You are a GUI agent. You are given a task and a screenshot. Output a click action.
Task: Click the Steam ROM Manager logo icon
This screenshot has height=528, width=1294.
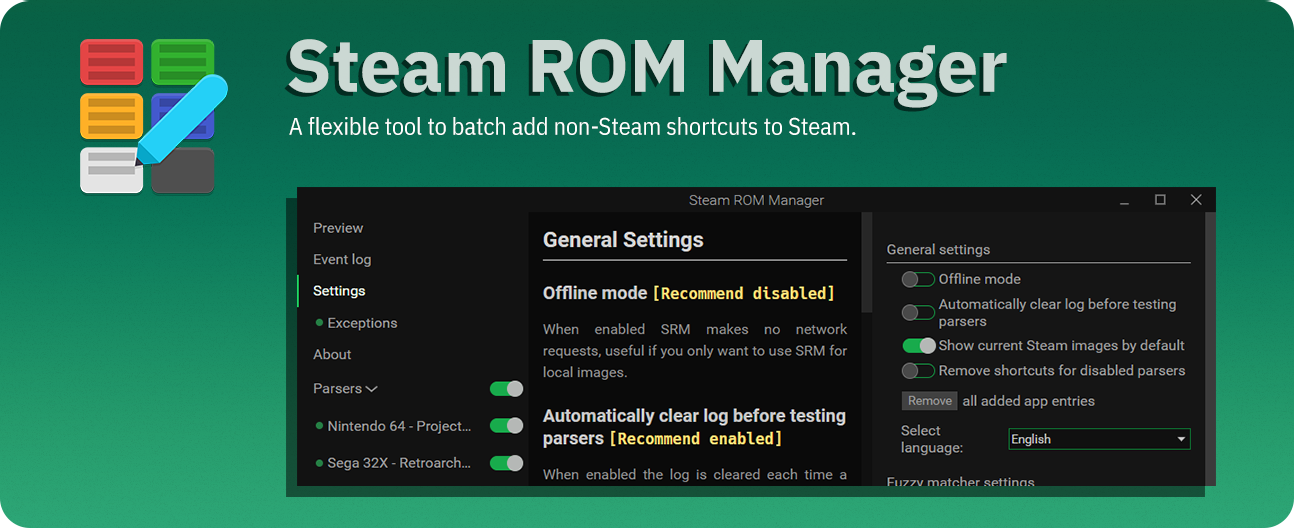(153, 115)
